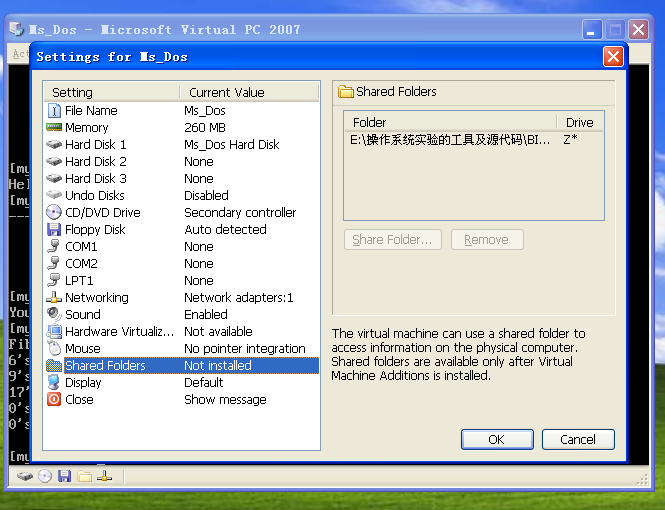Click the Networking adapter icon
665x510 pixels.
54,298
